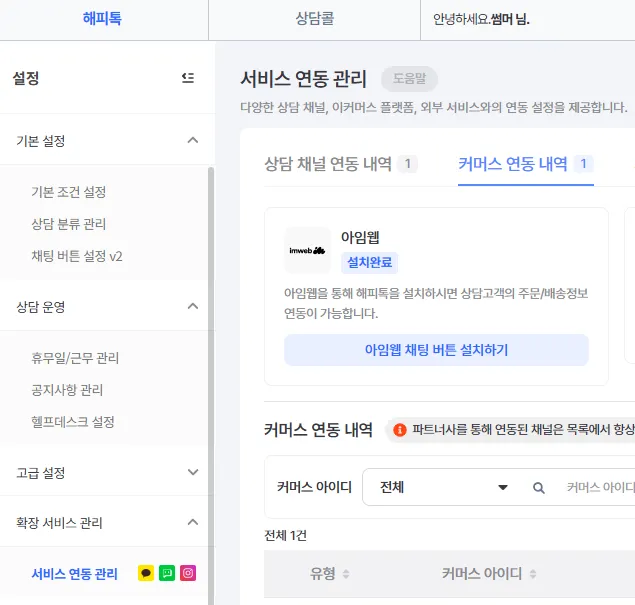Screen dimensions: 635x605
Task: Collapse the 설정 sidebar with the fold icon
Action: [x=188, y=77]
